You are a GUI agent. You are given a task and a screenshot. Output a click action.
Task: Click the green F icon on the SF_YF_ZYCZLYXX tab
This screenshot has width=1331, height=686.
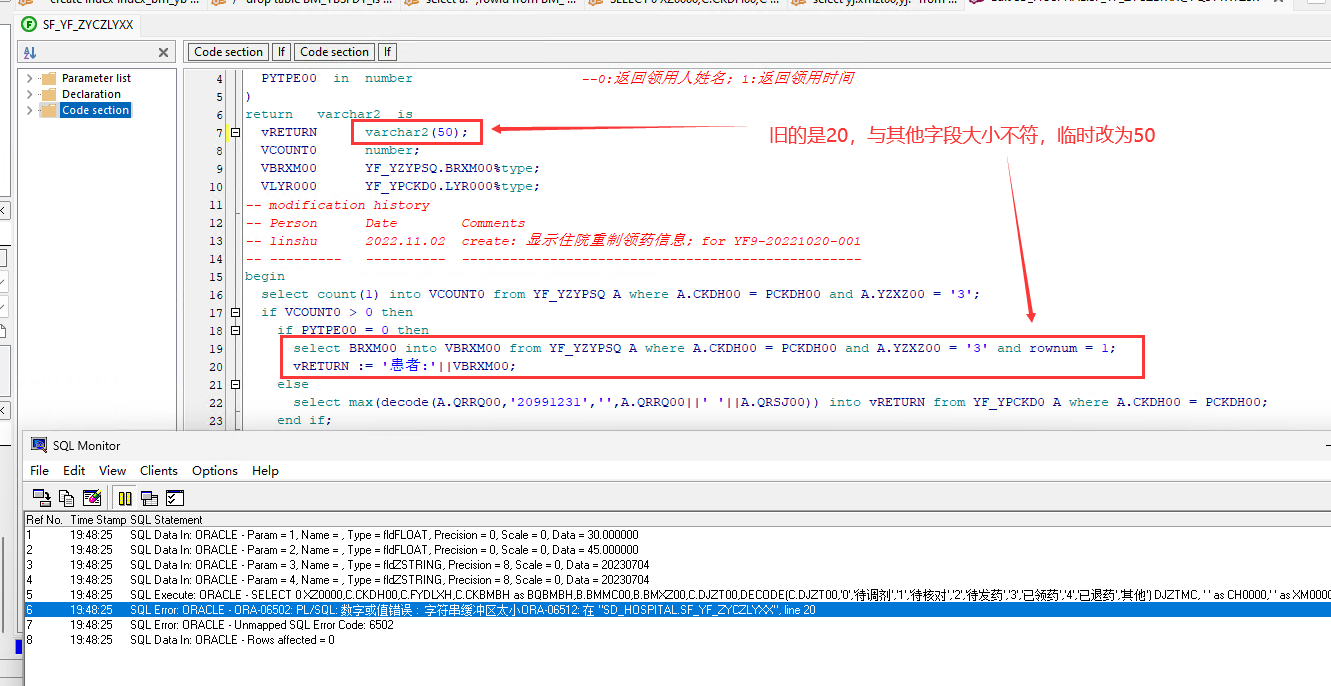pyautogui.click(x=29, y=24)
